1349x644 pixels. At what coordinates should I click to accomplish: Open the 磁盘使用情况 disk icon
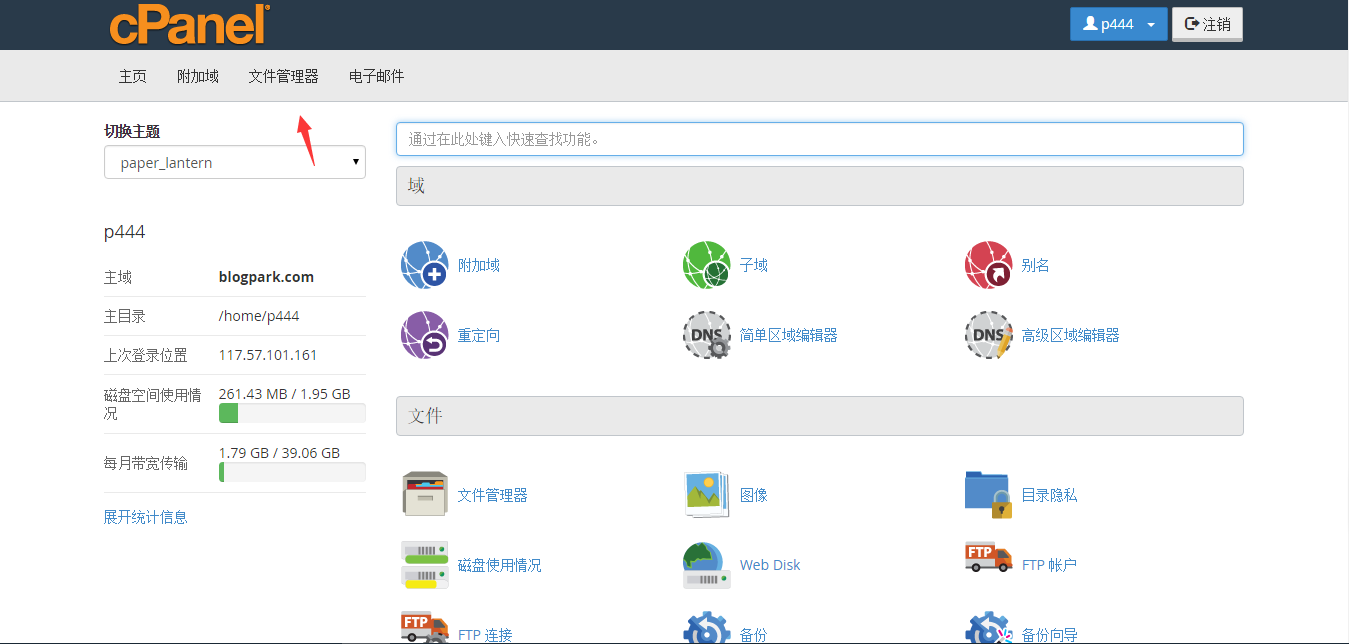tap(425, 565)
